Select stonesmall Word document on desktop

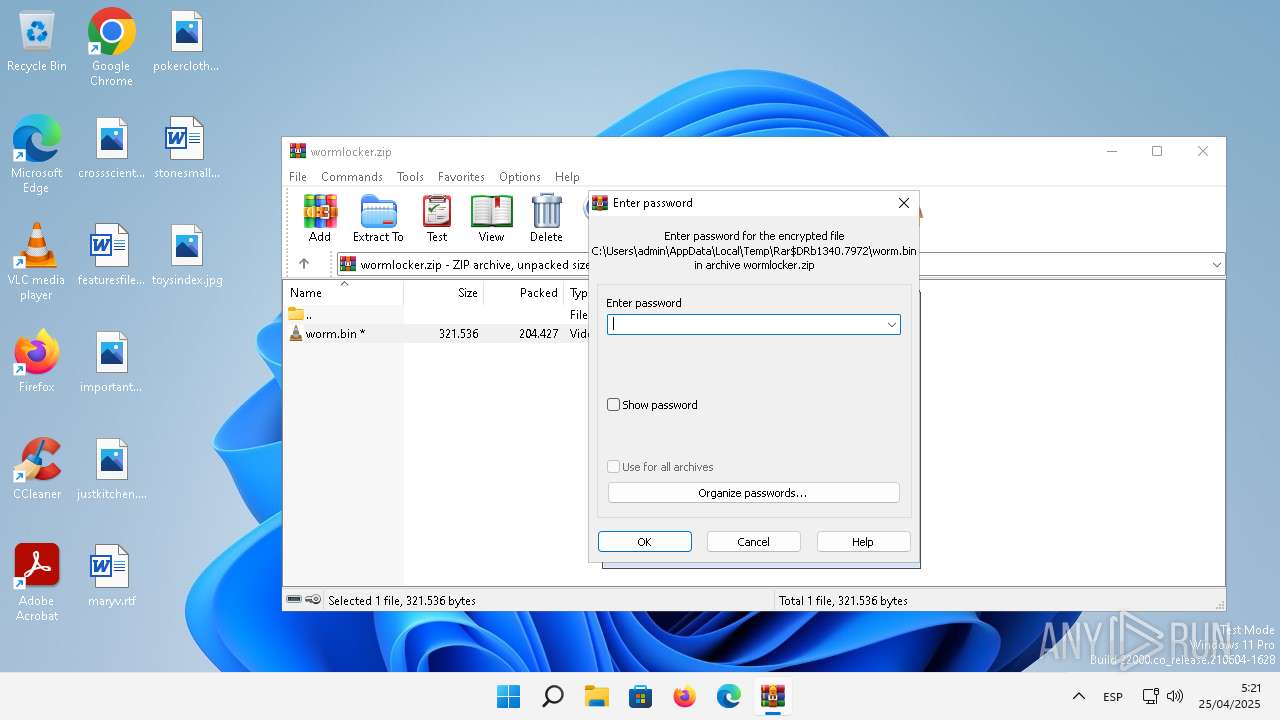pos(186,148)
